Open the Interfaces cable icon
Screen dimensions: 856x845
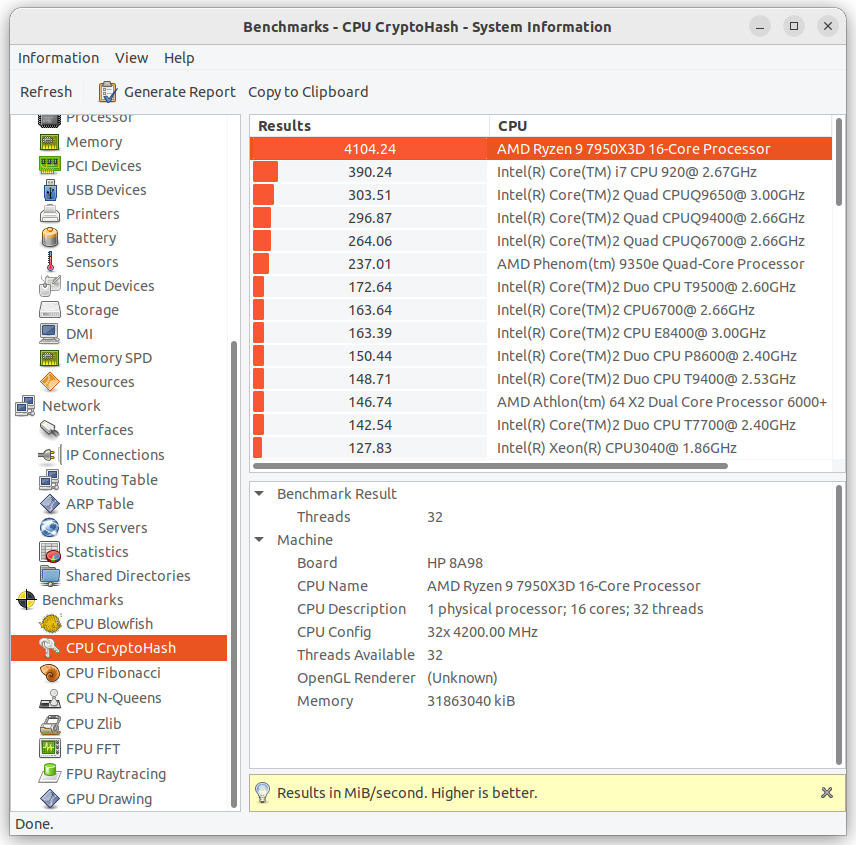49,430
